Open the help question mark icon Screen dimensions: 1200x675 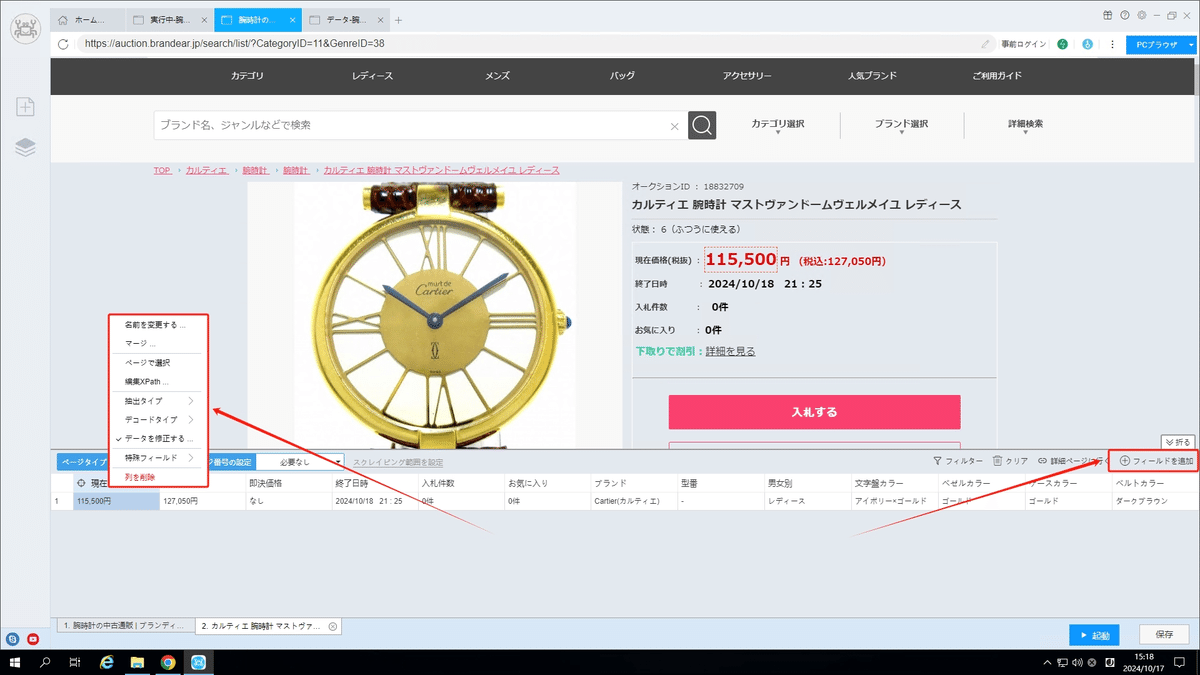pyautogui.click(x=1124, y=15)
